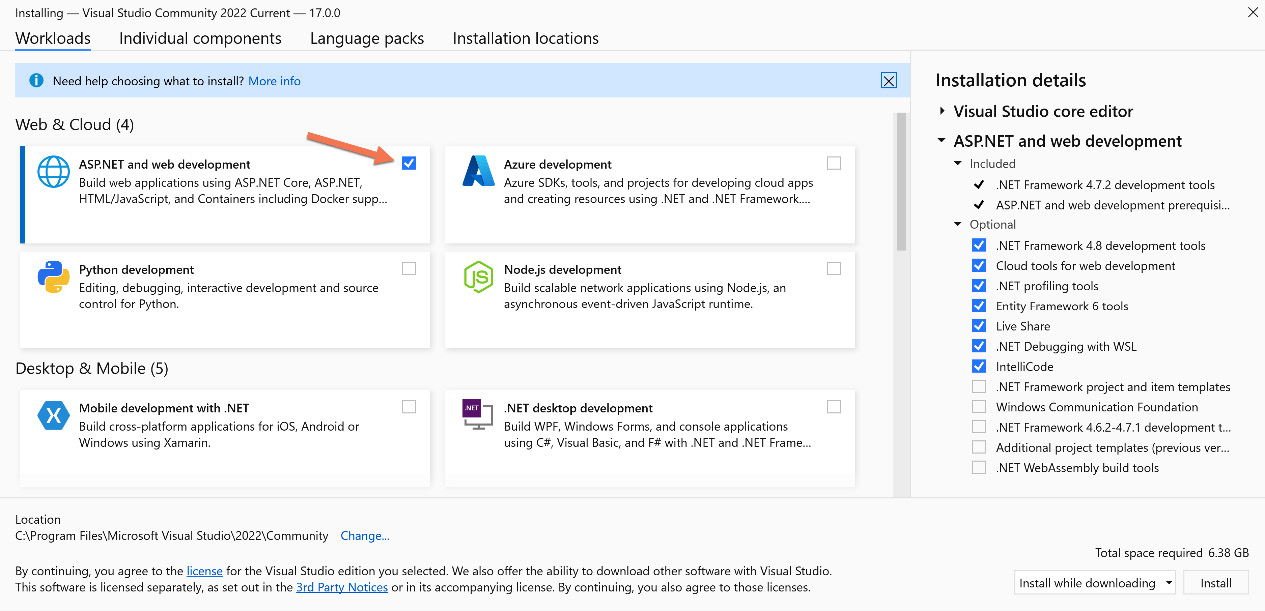
Task: Dismiss the help banner with X
Action: (888, 81)
